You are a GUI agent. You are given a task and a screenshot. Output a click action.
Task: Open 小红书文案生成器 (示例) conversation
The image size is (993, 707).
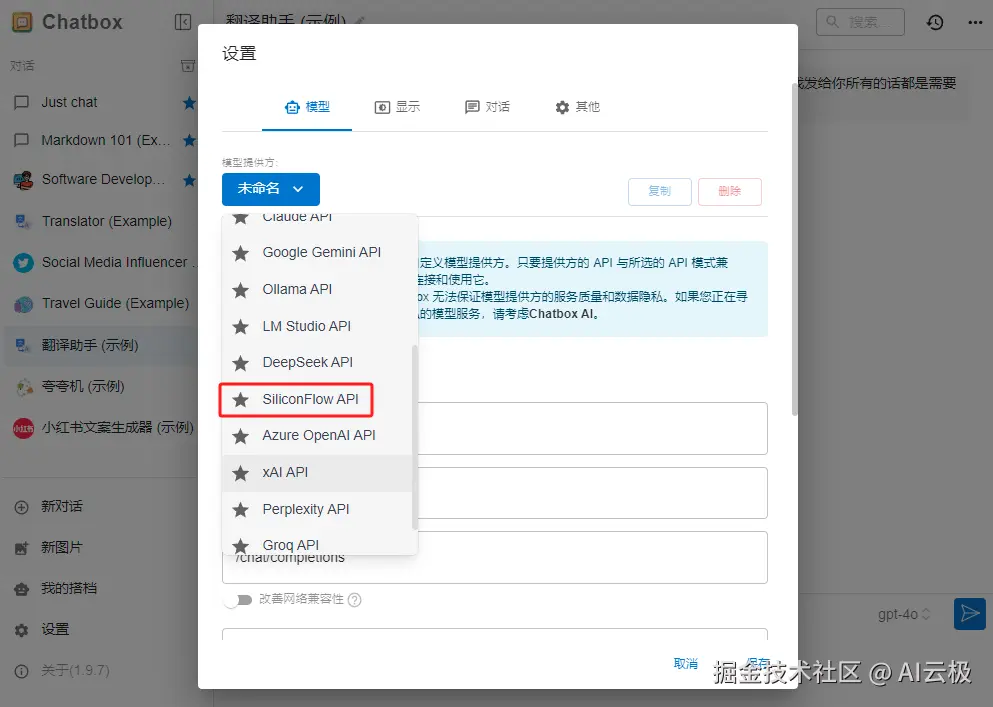(99, 428)
